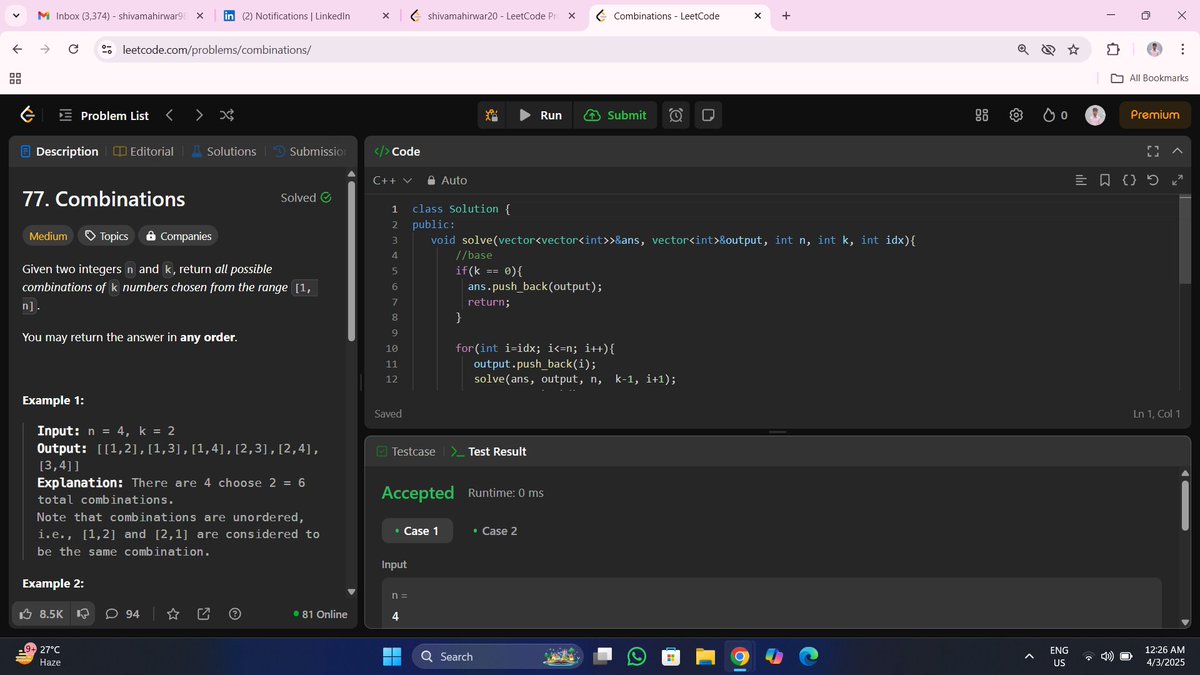
Task: Run the code
Action: [541, 115]
